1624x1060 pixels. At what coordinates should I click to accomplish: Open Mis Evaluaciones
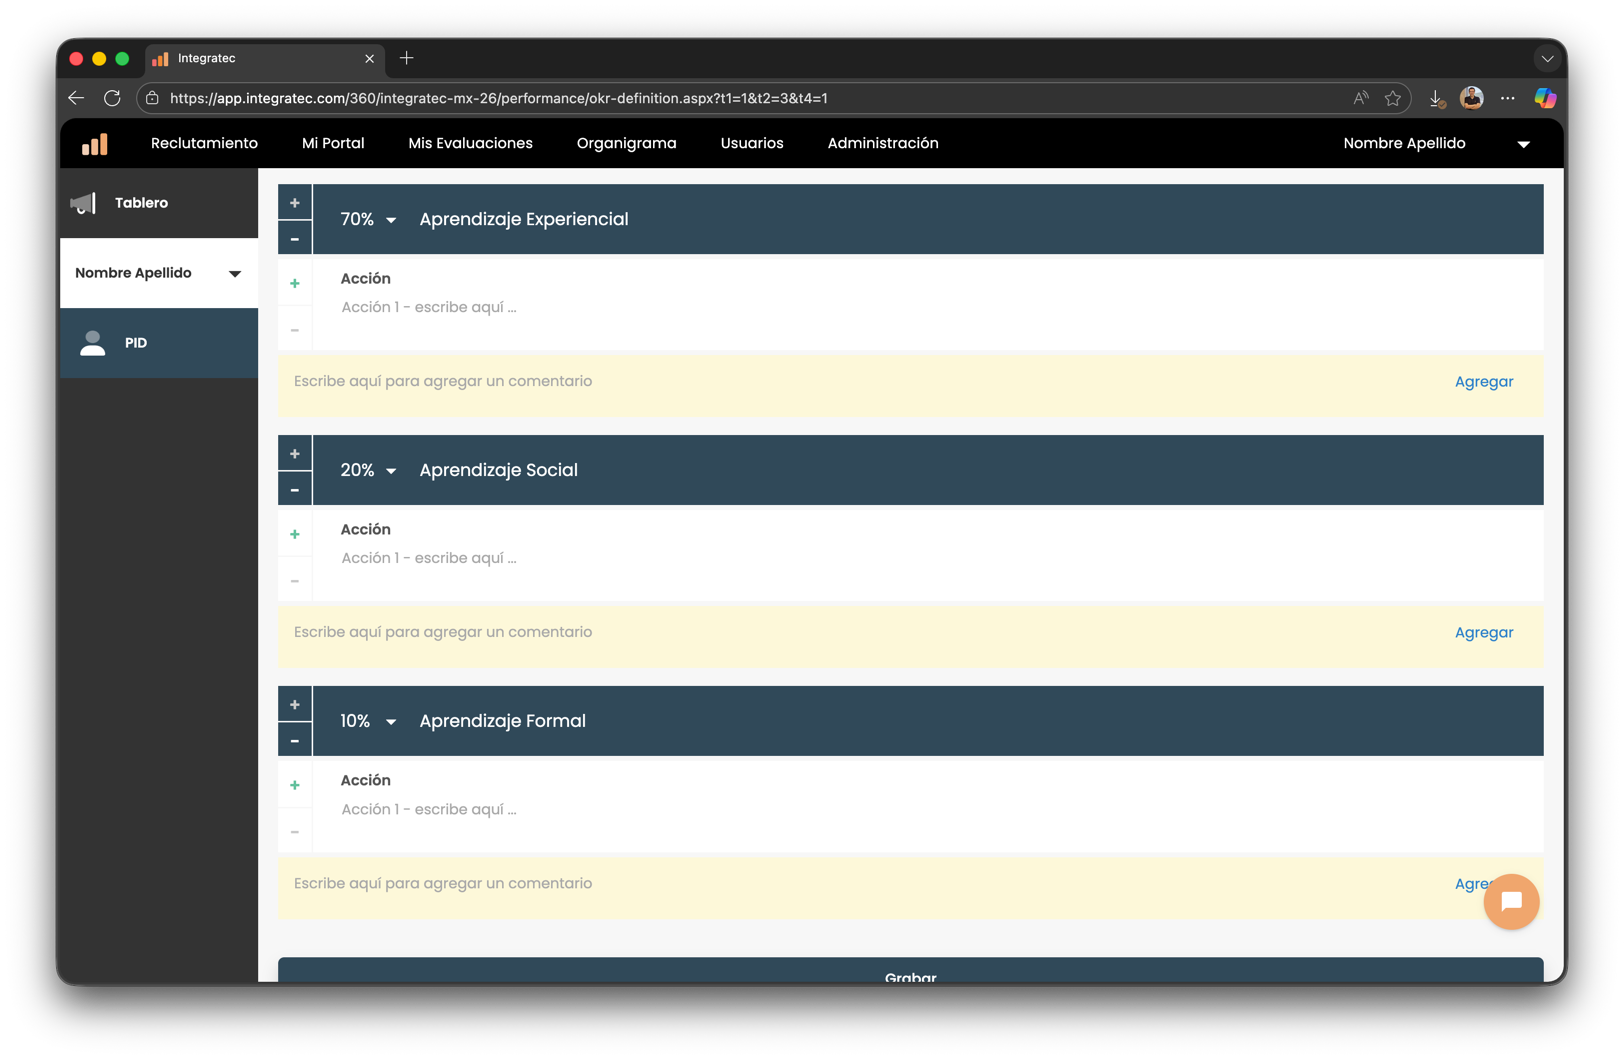[470, 144]
